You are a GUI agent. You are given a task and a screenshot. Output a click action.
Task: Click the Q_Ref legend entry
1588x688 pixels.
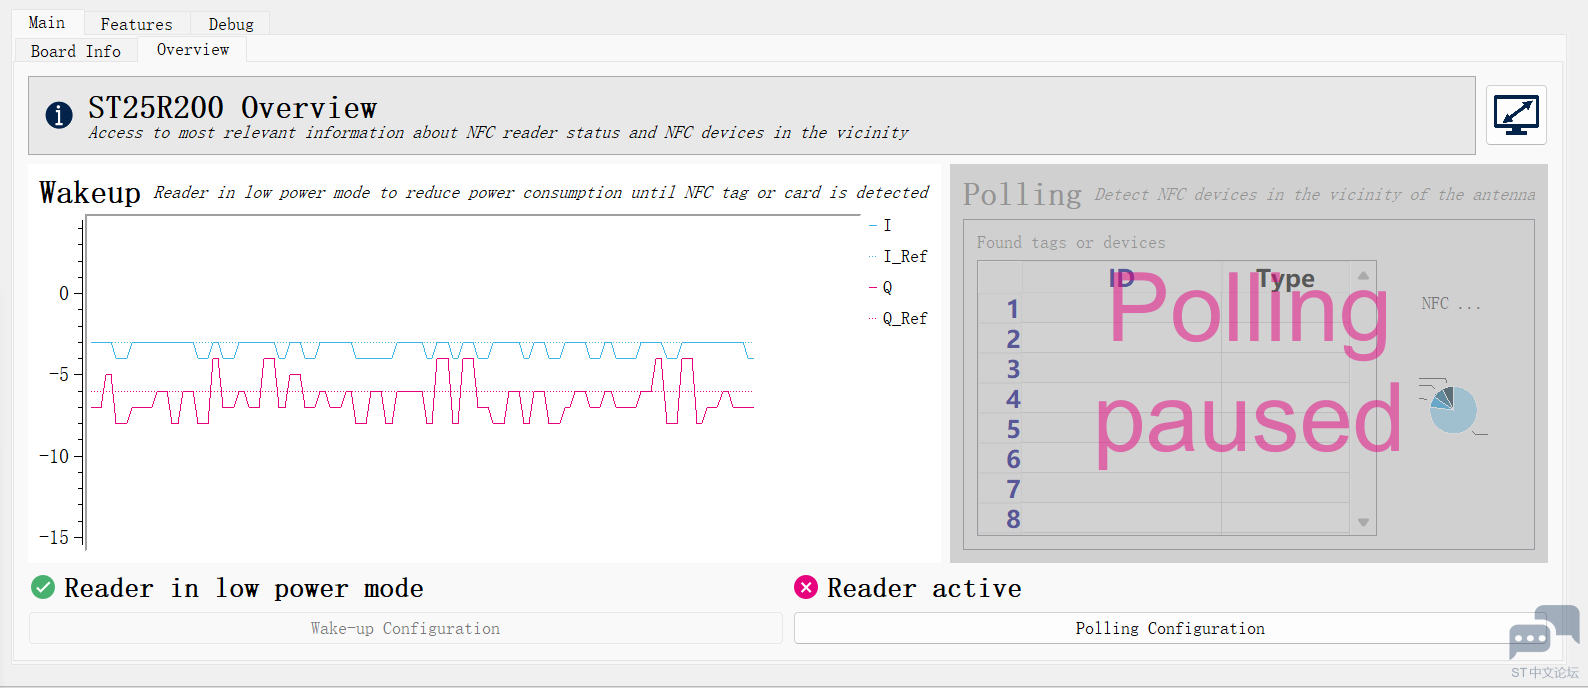click(x=899, y=318)
